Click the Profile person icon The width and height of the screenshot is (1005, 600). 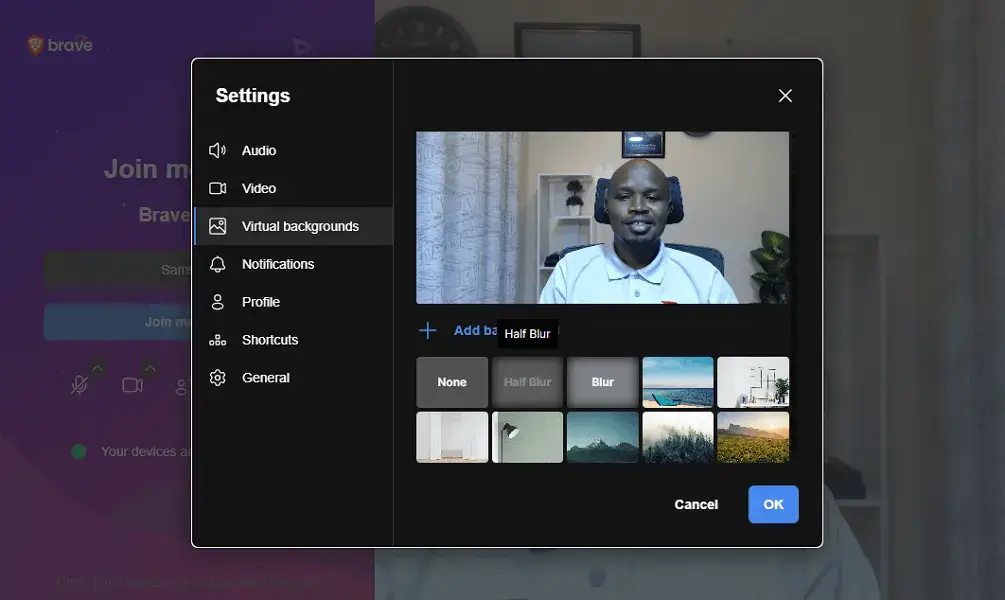(217, 303)
